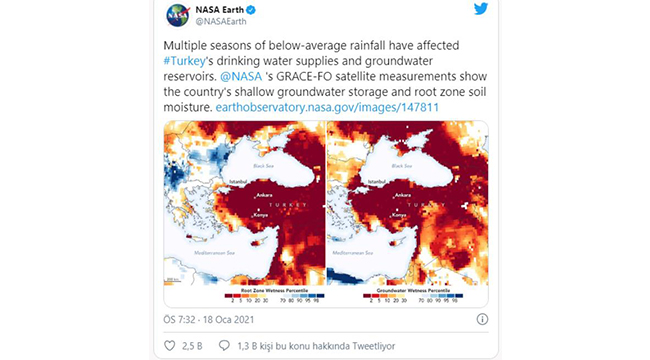Click the NASA Earth account name
This screenshot has width=650, height=360.
pyautogui.click(x=220, y=10)
